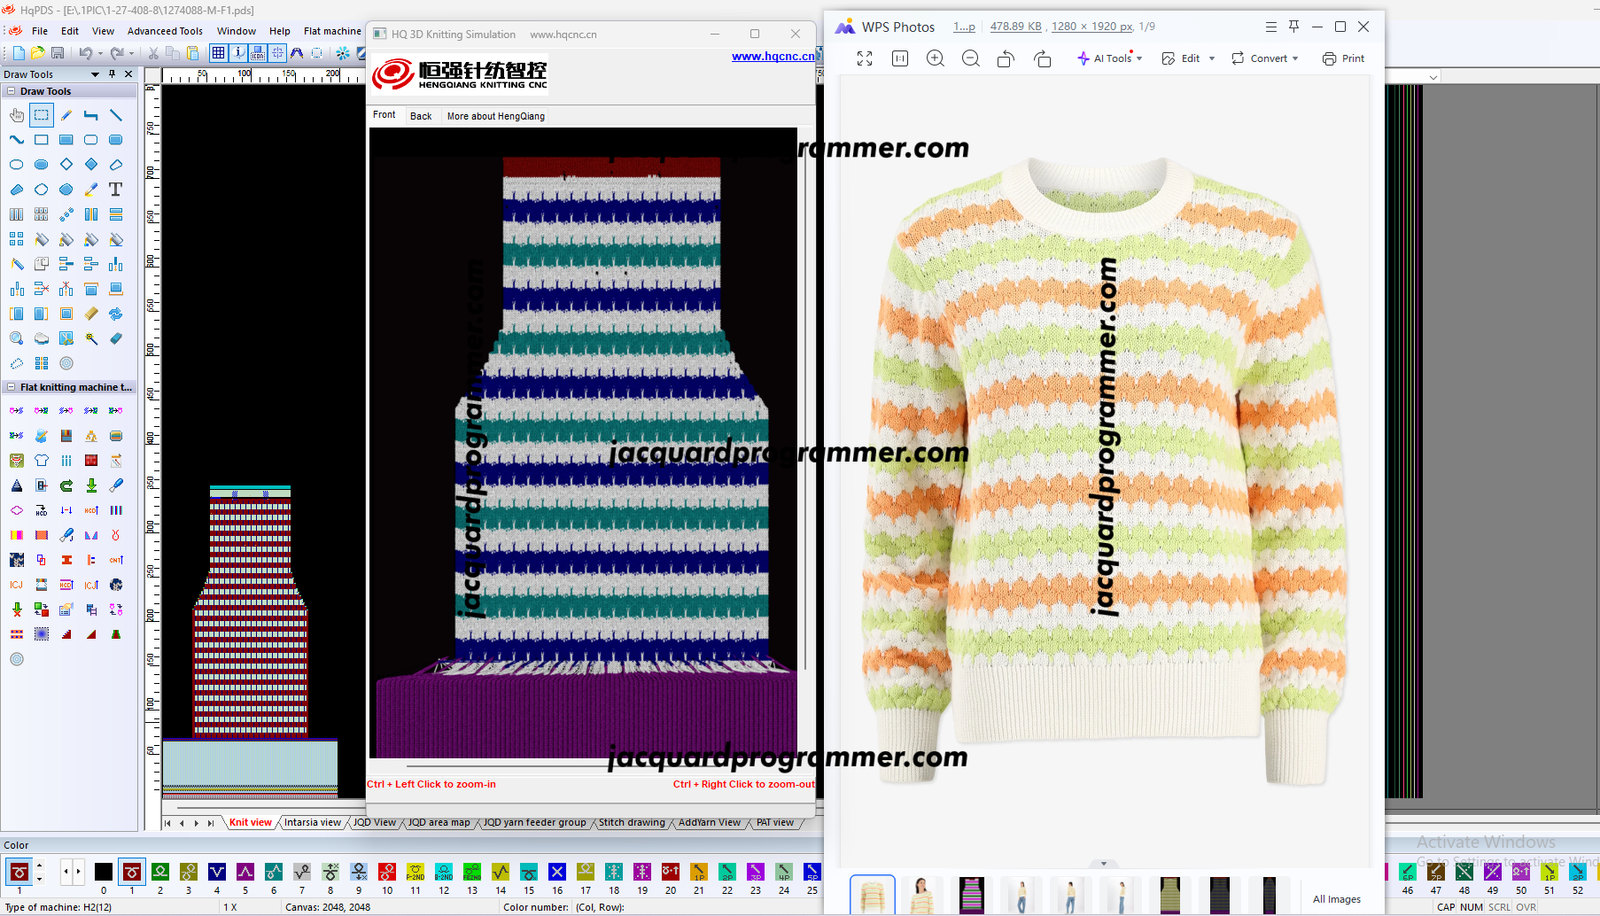The image size is (1600, 916).
Task: Select the rectangular selection tool
Action: (41, 115)
